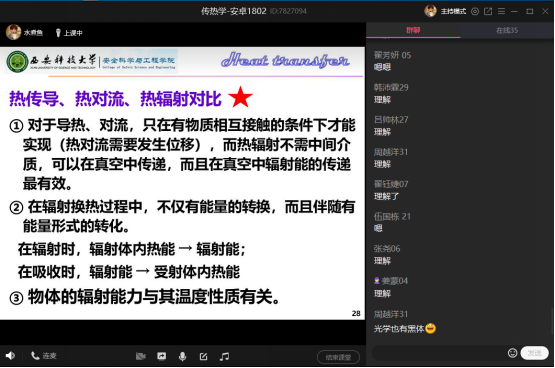Viewport: 555px width, 368px height.
Task: Open the 主持模式 host mode menu
Action: tap(453, 11)
